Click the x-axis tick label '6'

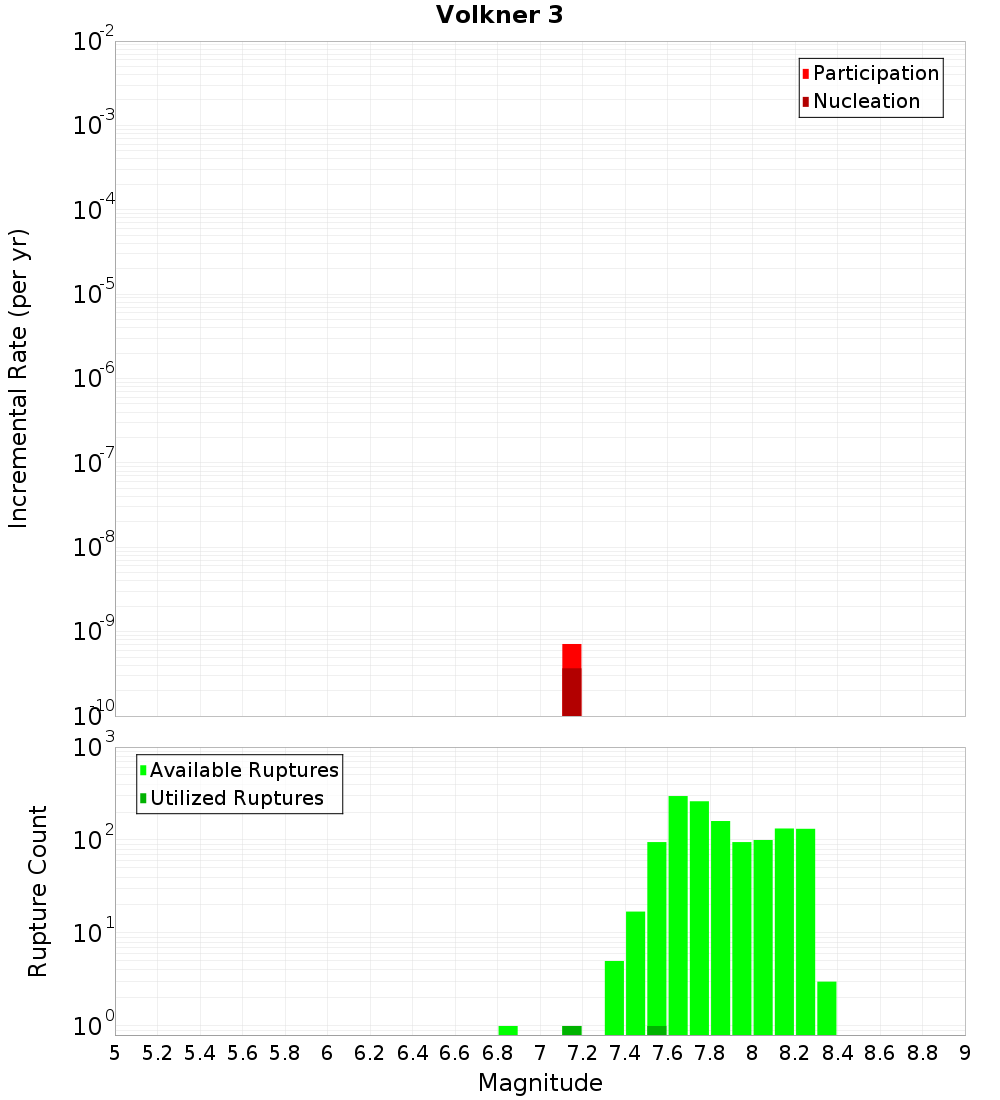tap(327, 1054)
